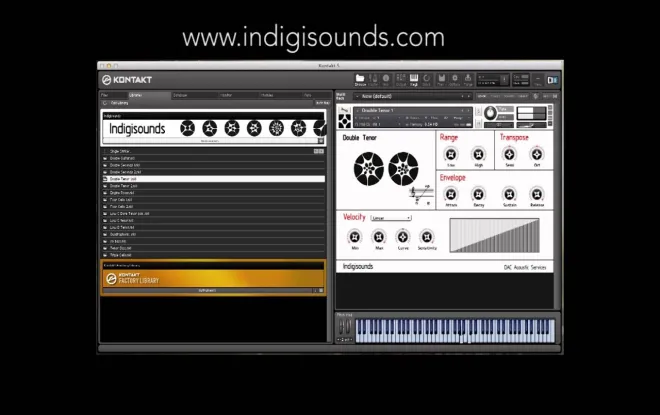The height and width of the screenshot is (415, 660).
Task: Click the Range Low knob
Action: 451,154
